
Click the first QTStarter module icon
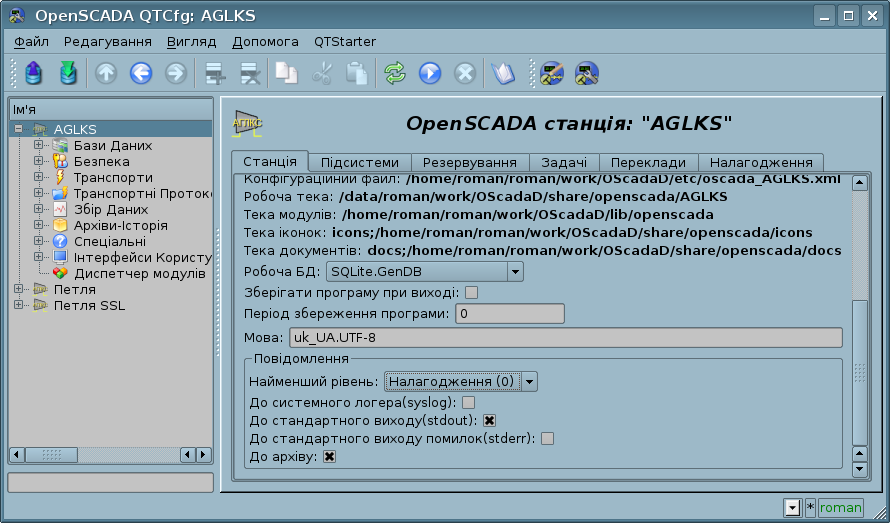tap(552, 73)
